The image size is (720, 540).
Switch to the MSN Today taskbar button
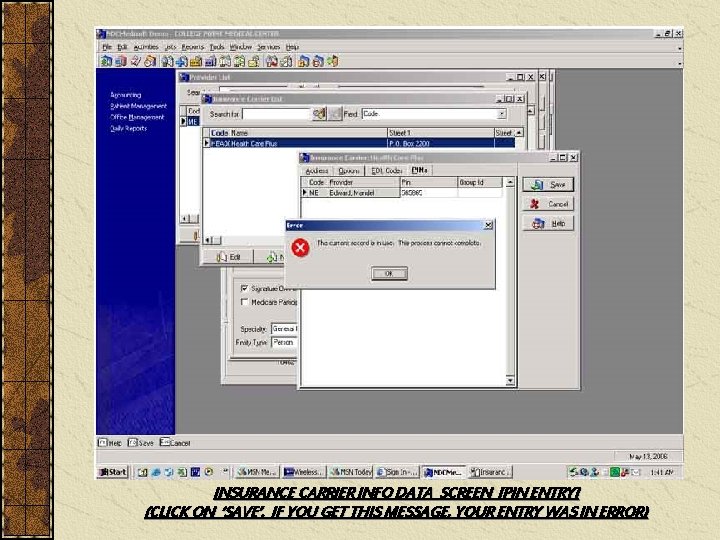pyautogui.click(x=351, y=472)
